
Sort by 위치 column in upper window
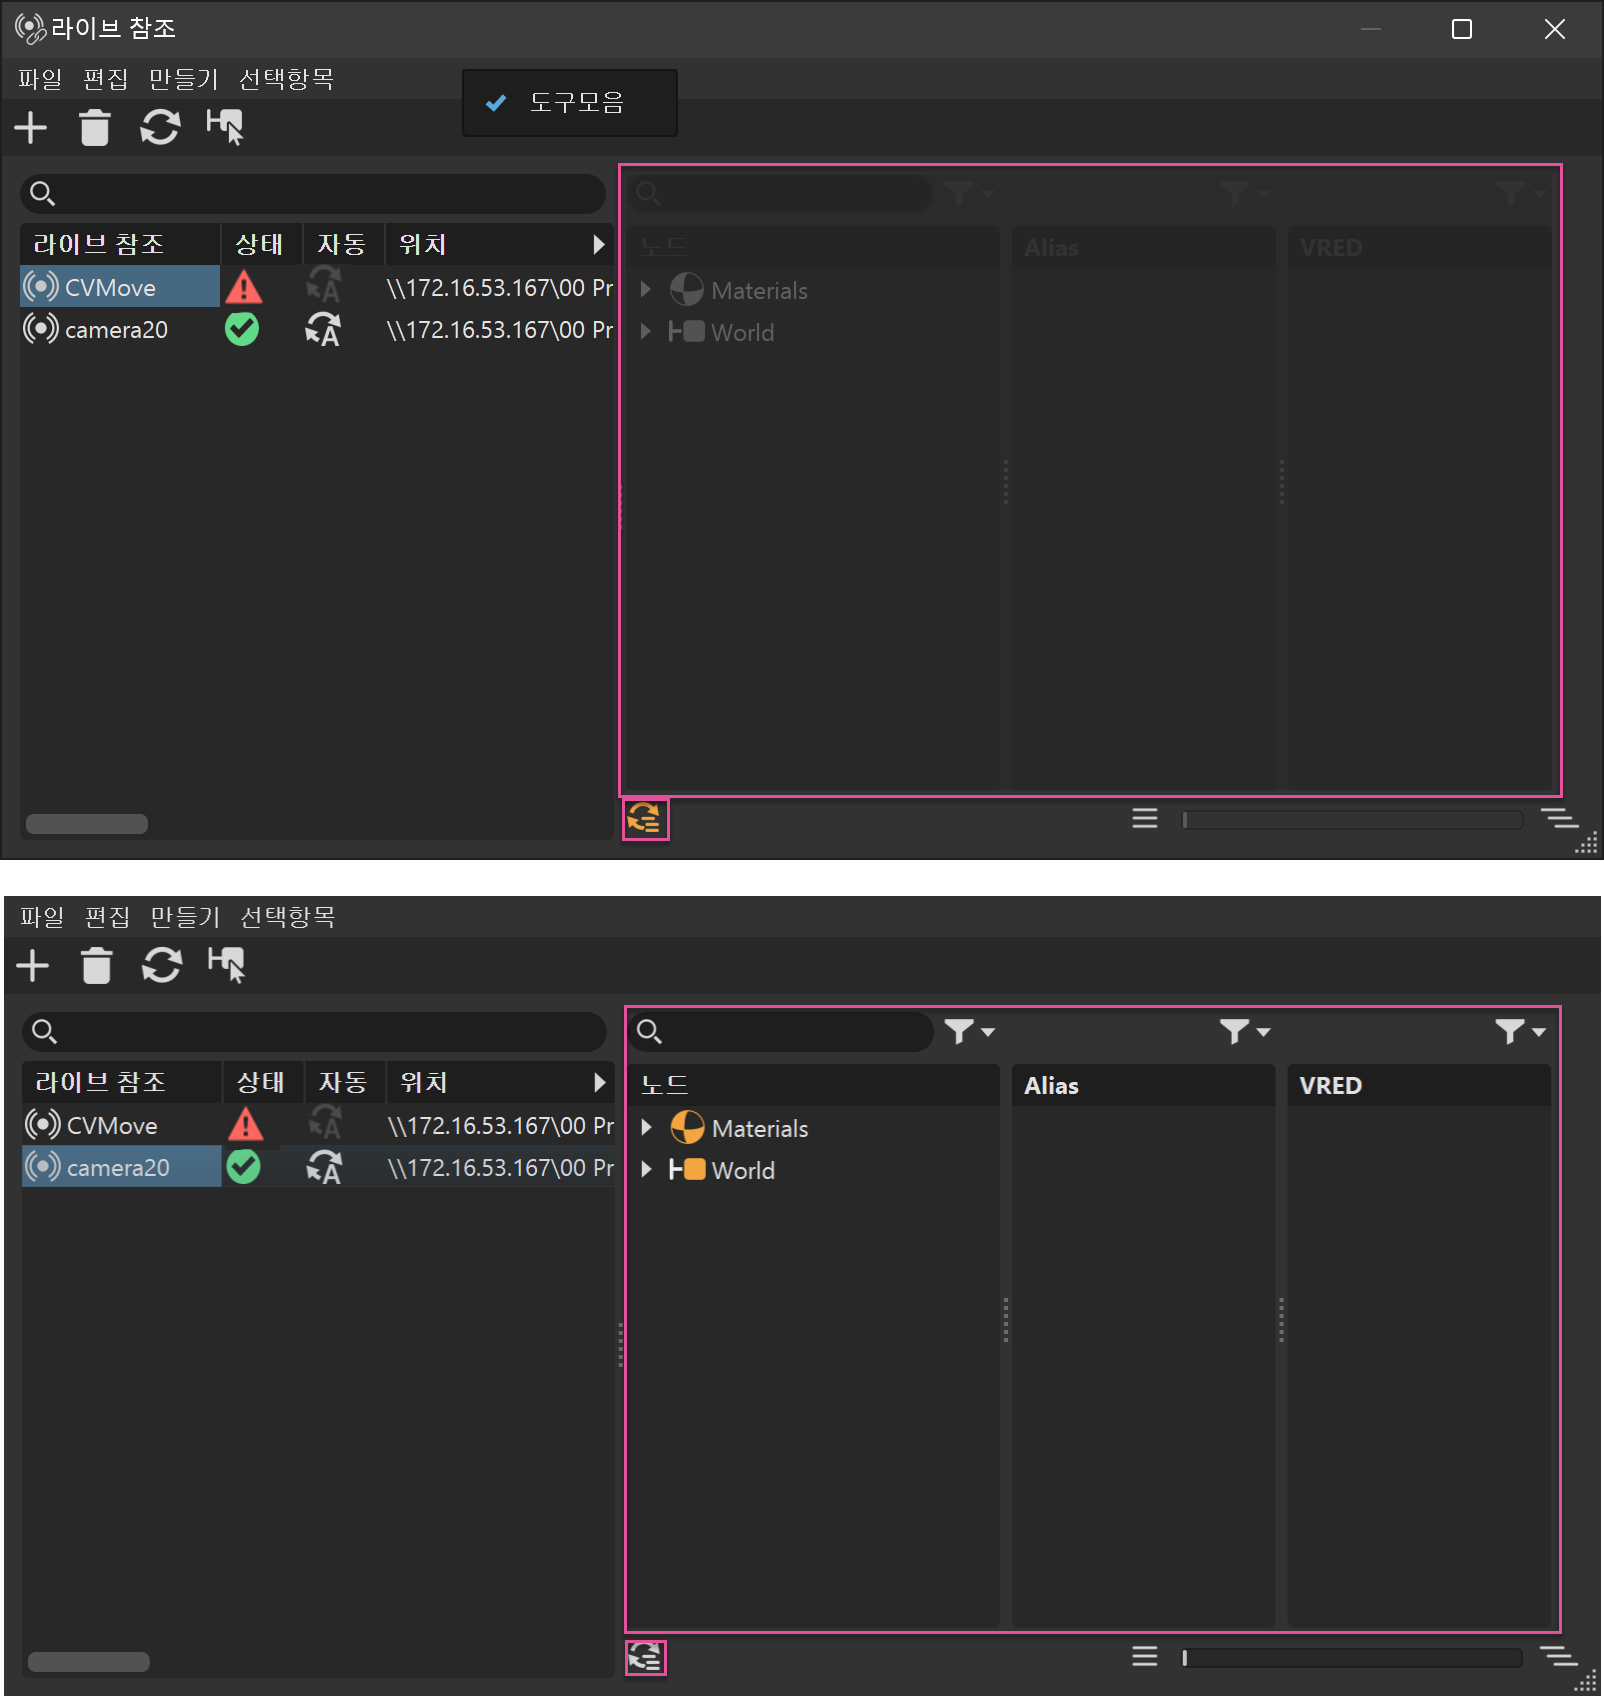coord(485,245)
